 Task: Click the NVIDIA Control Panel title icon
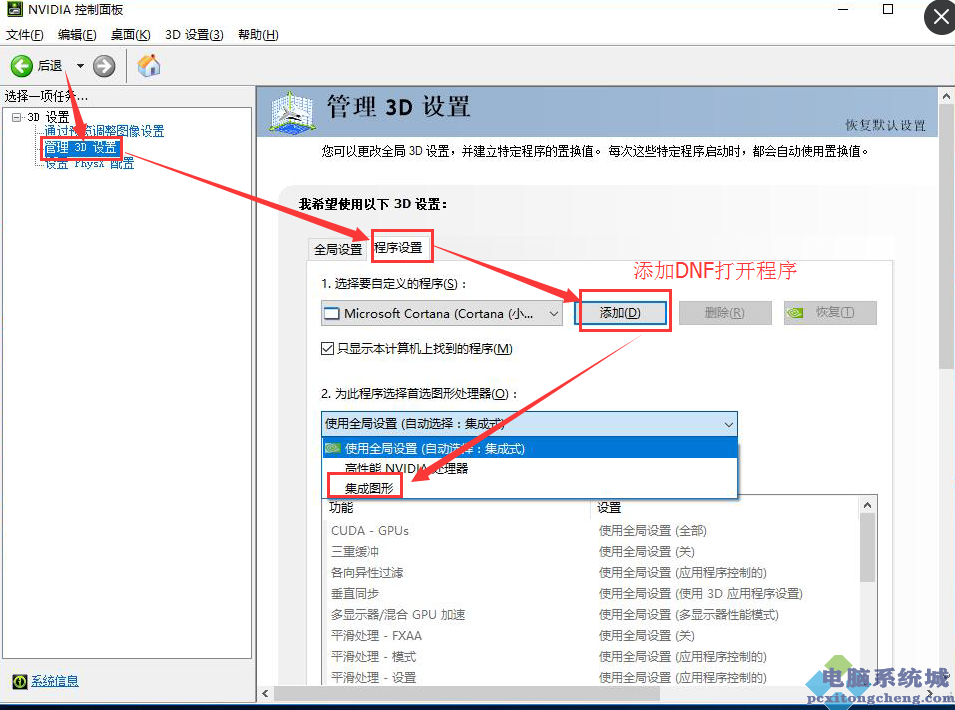click(15, 9)
